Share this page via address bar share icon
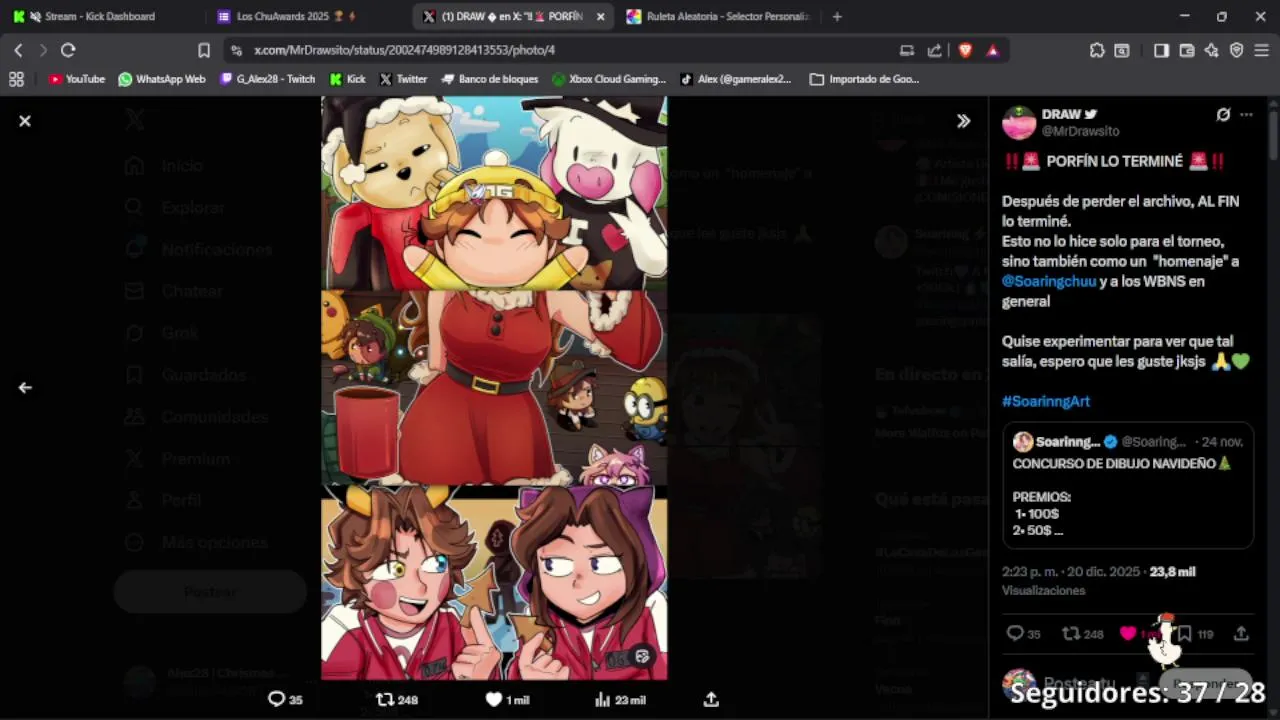The image size is (1280, 720). [x=934, y=50]
